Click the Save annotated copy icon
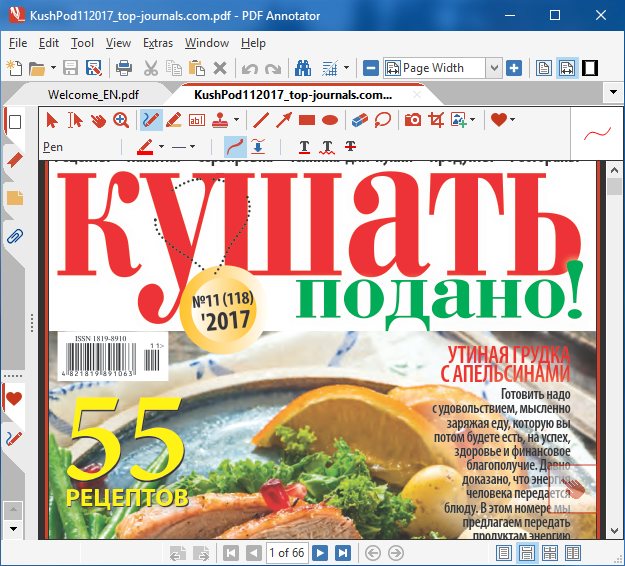The height and width of the screenshot is (566, 625). coord(94,68)
